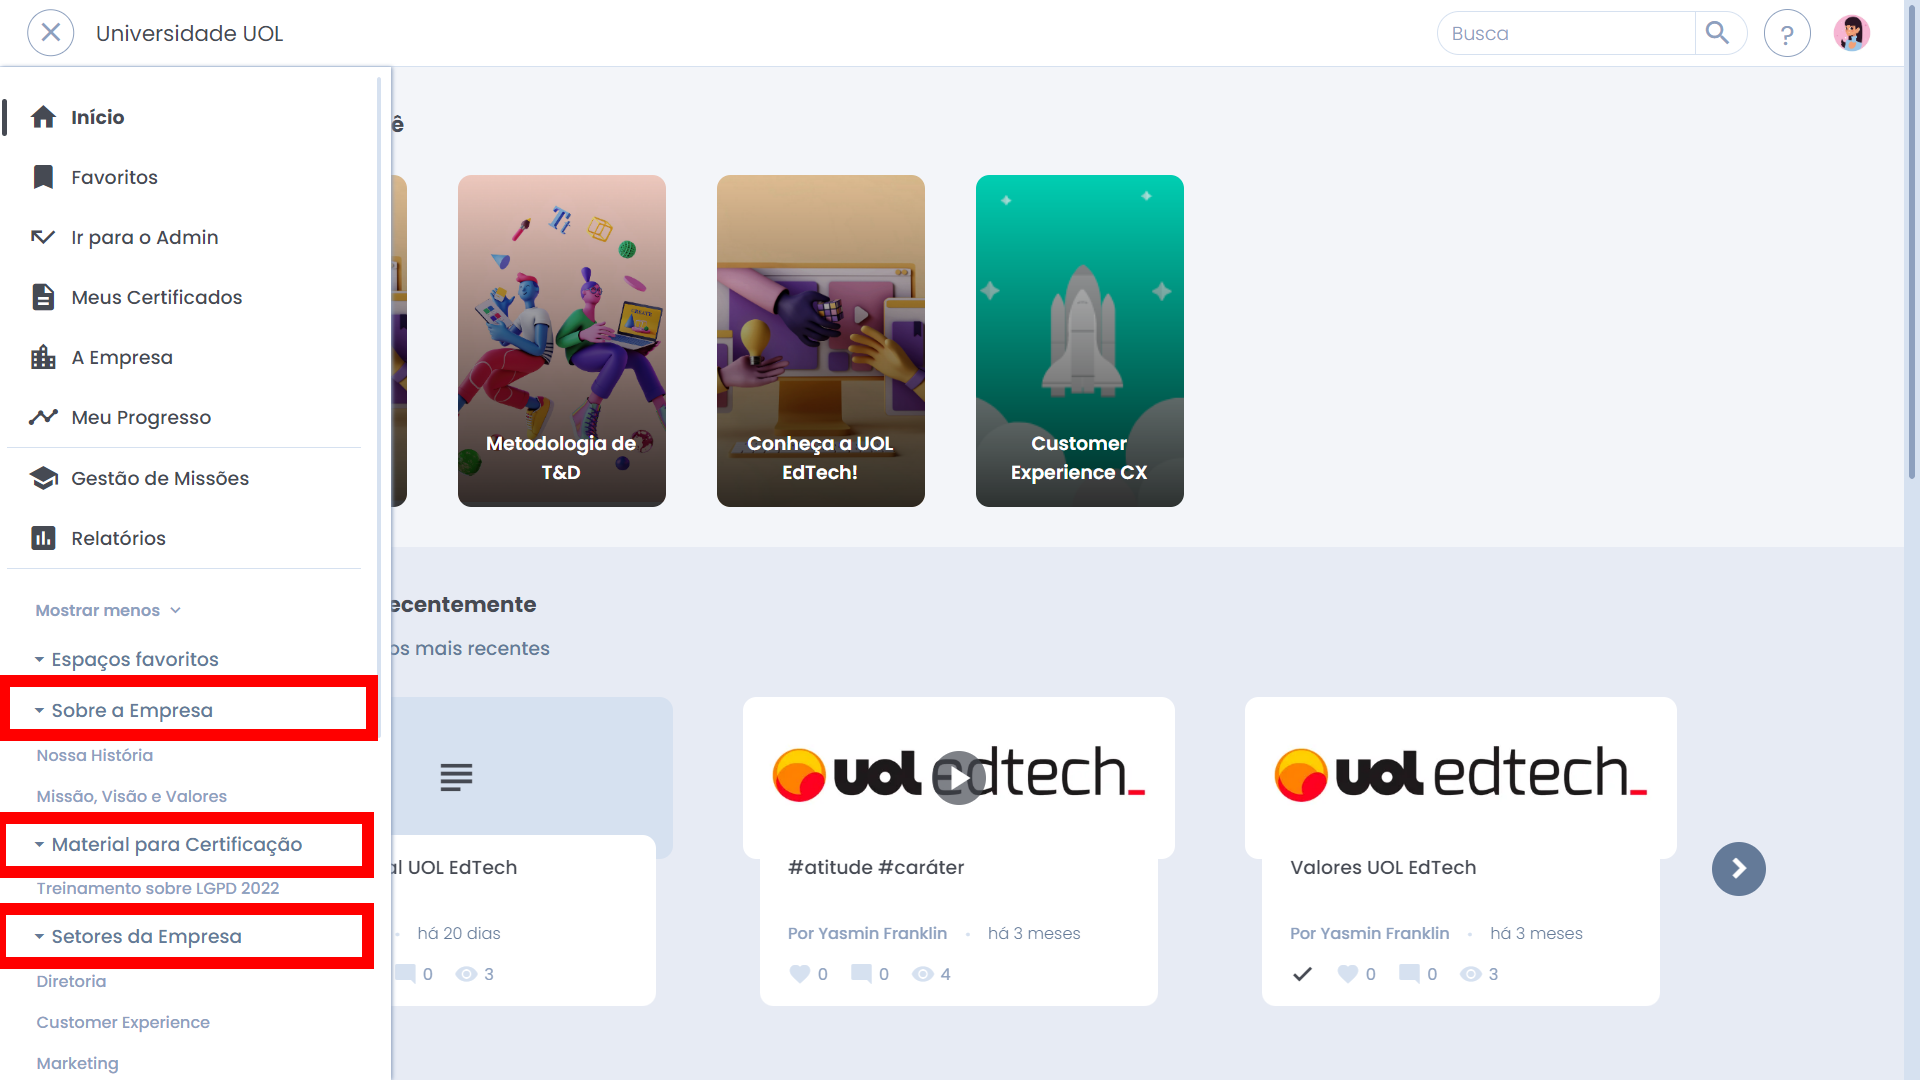Open the Nossa História link

click(95, 755)
